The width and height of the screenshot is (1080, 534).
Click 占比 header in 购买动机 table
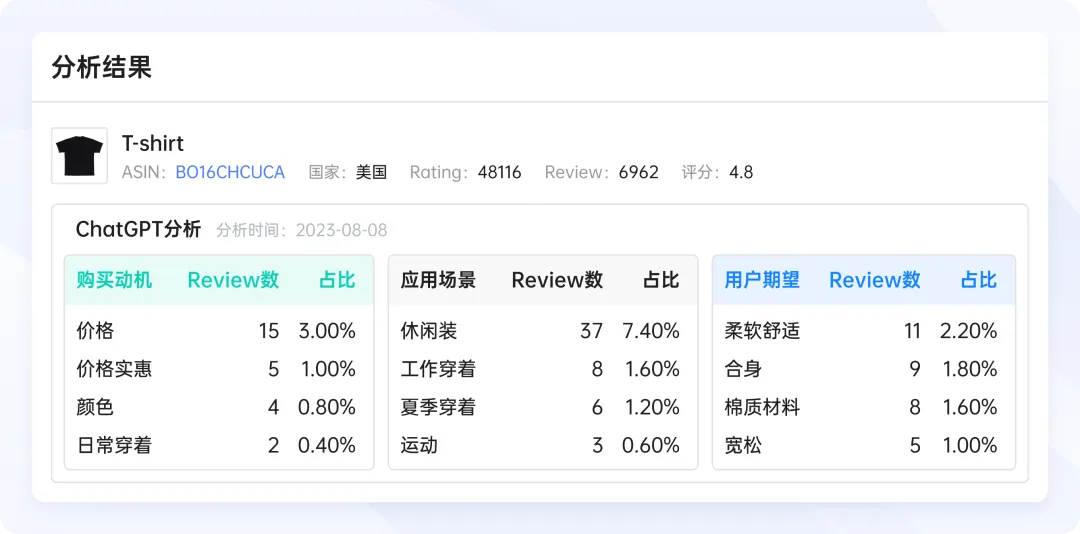click(x=338, y=280)
